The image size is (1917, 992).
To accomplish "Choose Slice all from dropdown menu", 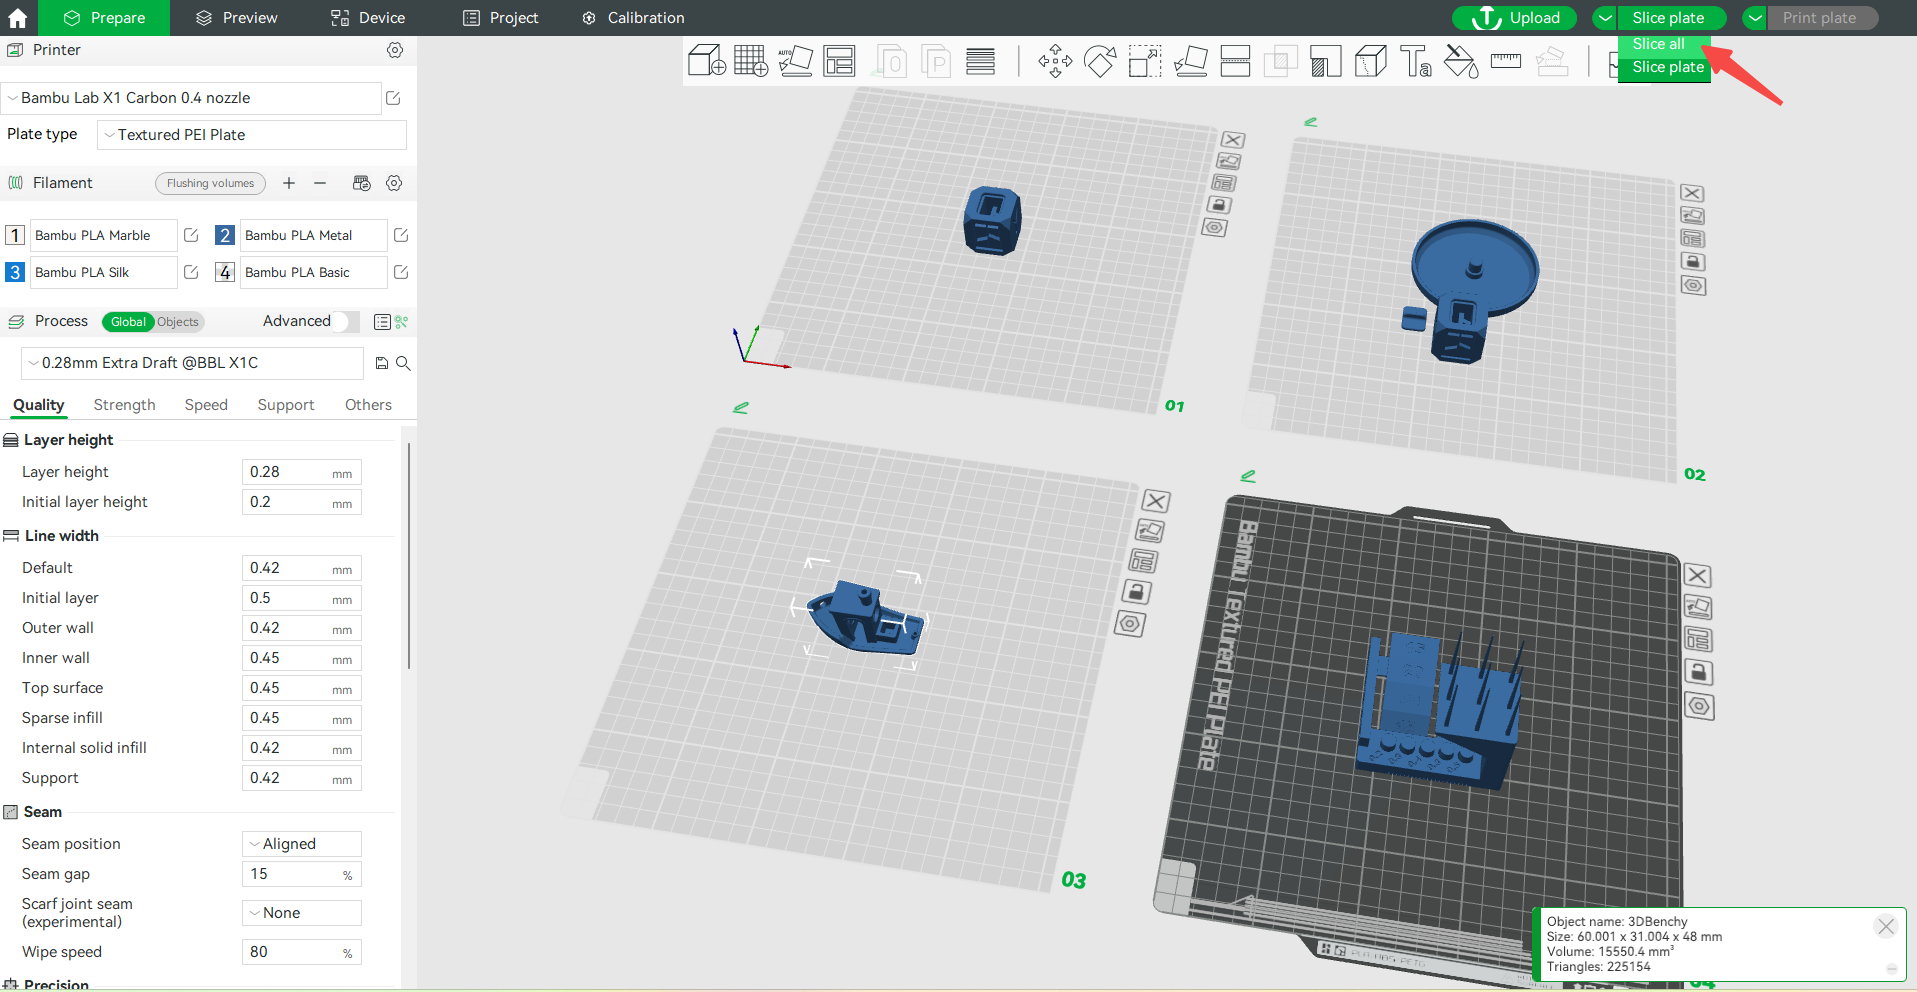I will click(x=1659, y=44).
